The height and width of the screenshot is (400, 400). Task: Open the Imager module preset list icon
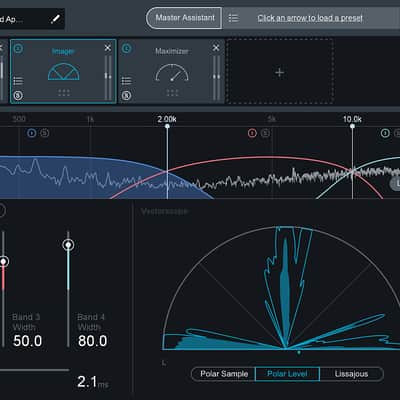[18, 81]
